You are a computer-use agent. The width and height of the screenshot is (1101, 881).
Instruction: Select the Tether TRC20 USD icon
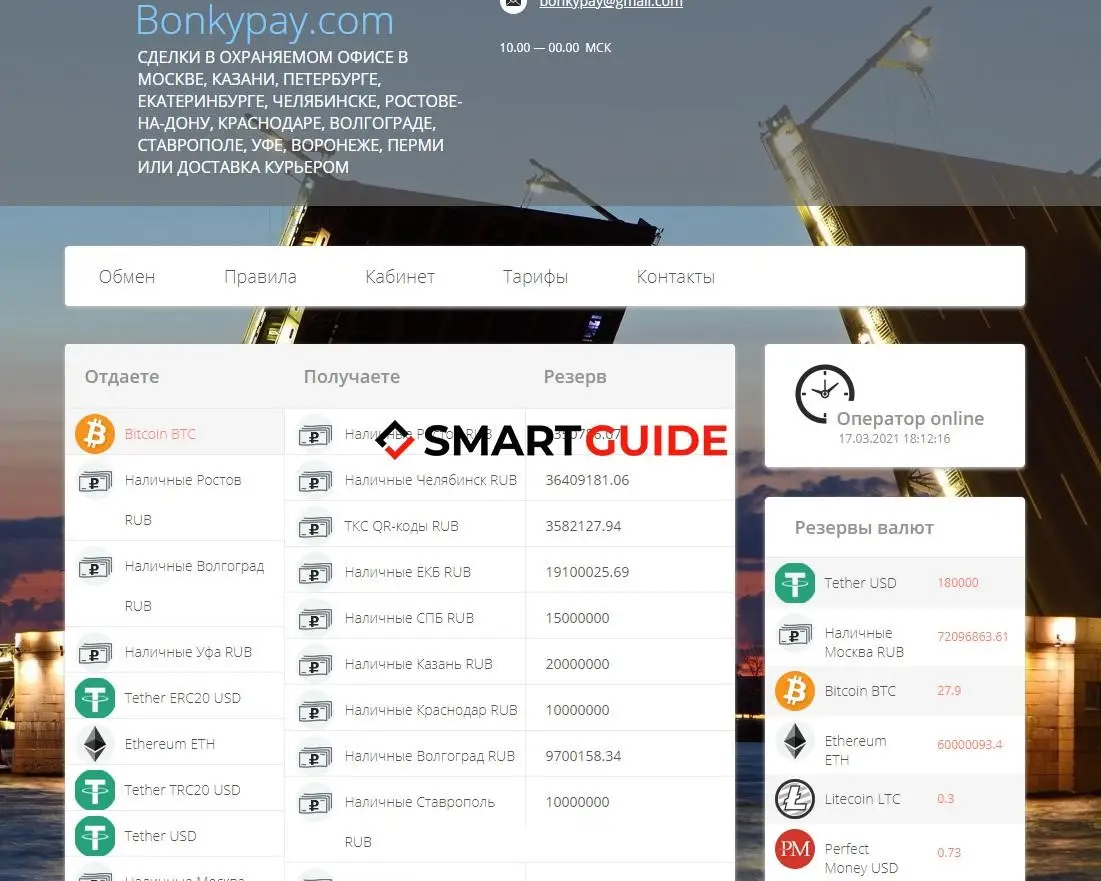(95, 789)
